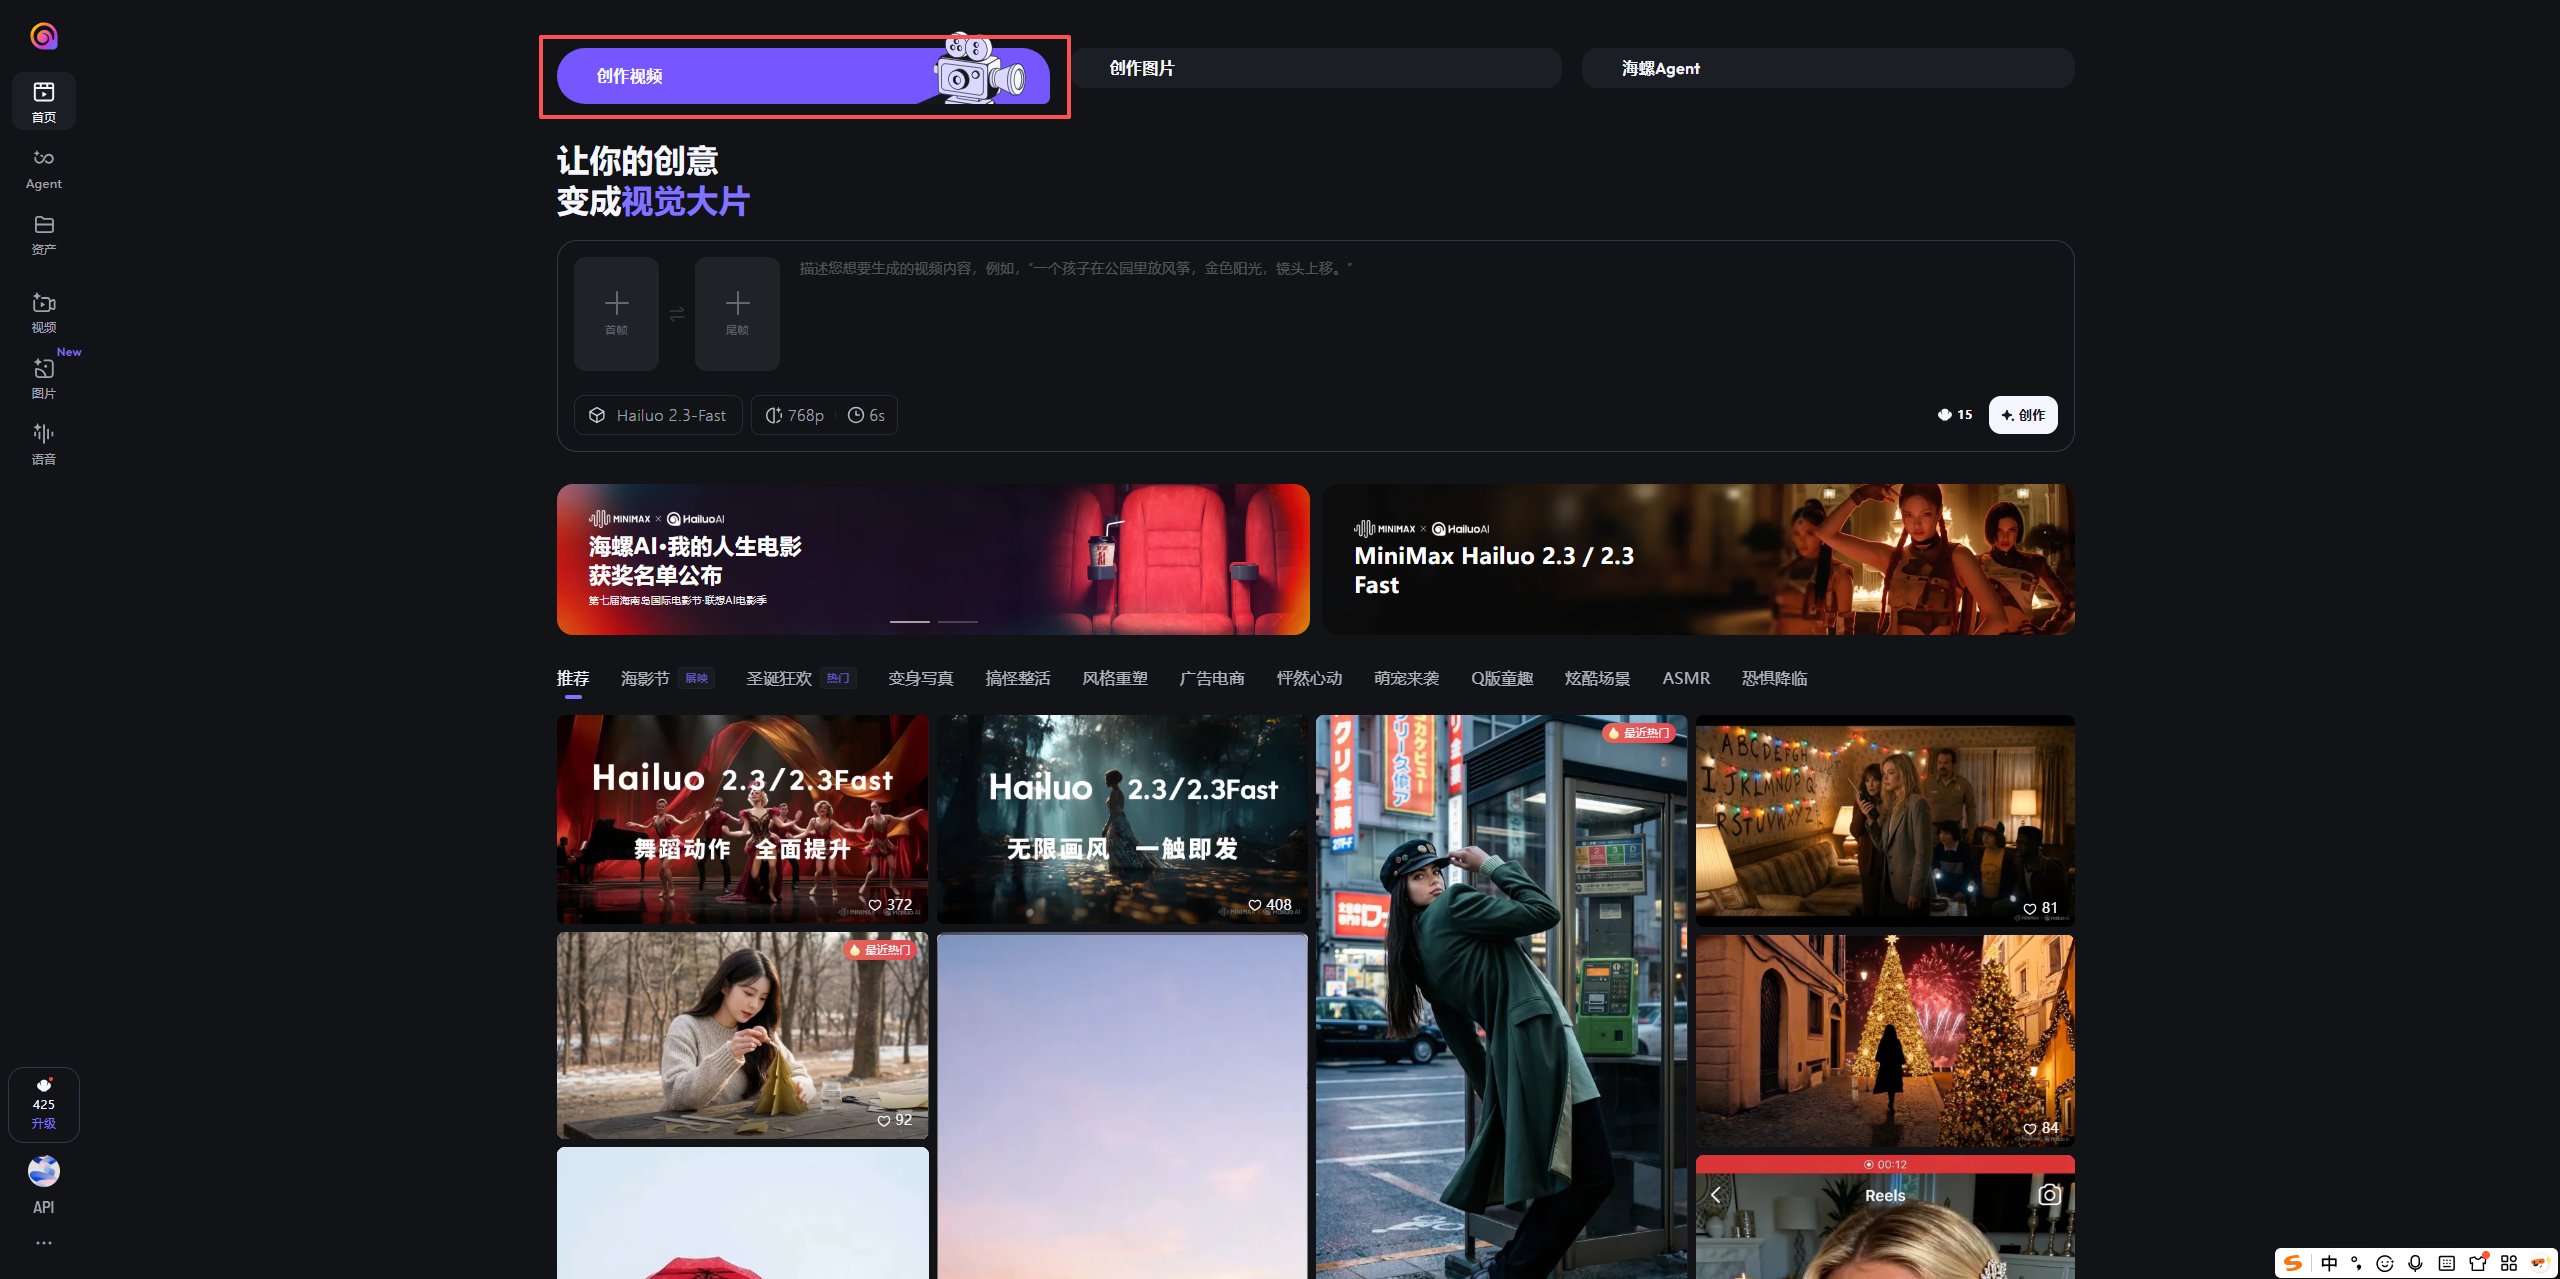Screen dimensions: 2560x1279
Task: Click the 升级 upgrade credits link
Action: [43, 1123]
